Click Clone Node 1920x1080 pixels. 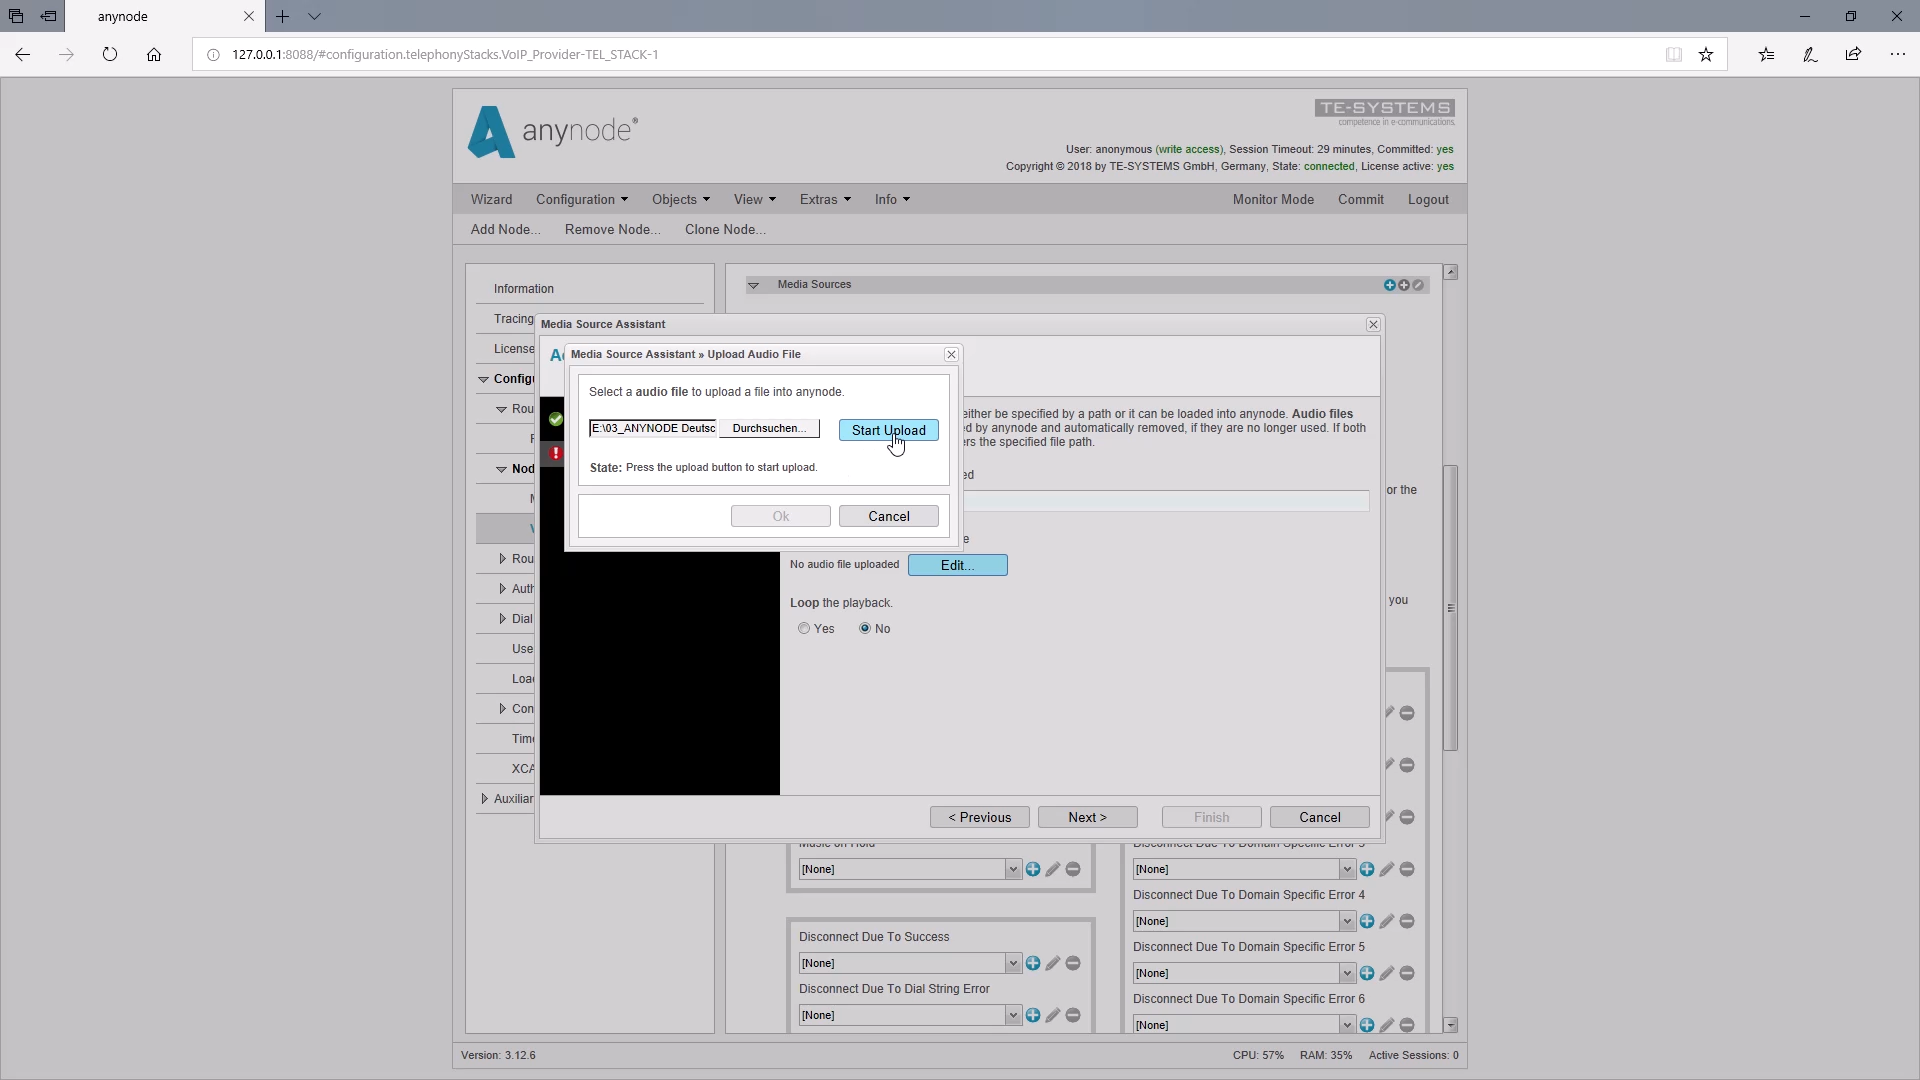(x=725, y=230)
